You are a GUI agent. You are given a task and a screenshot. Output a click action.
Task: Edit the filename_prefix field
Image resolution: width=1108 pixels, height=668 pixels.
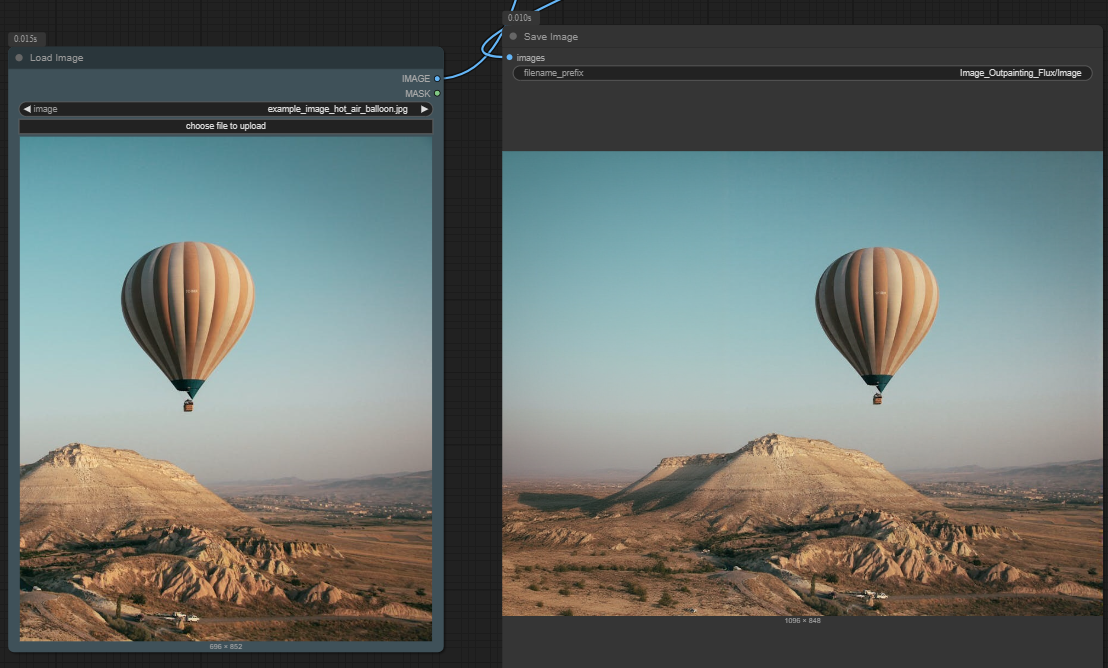point(802,73)
